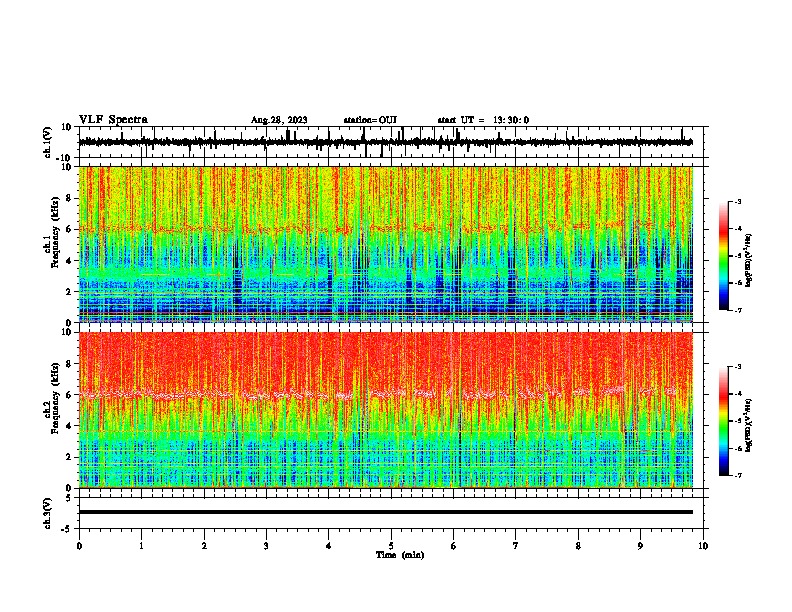Click the log(PSD) label beside ch.2 colorbar
The image size is (792, 612).
coord(749,425)
